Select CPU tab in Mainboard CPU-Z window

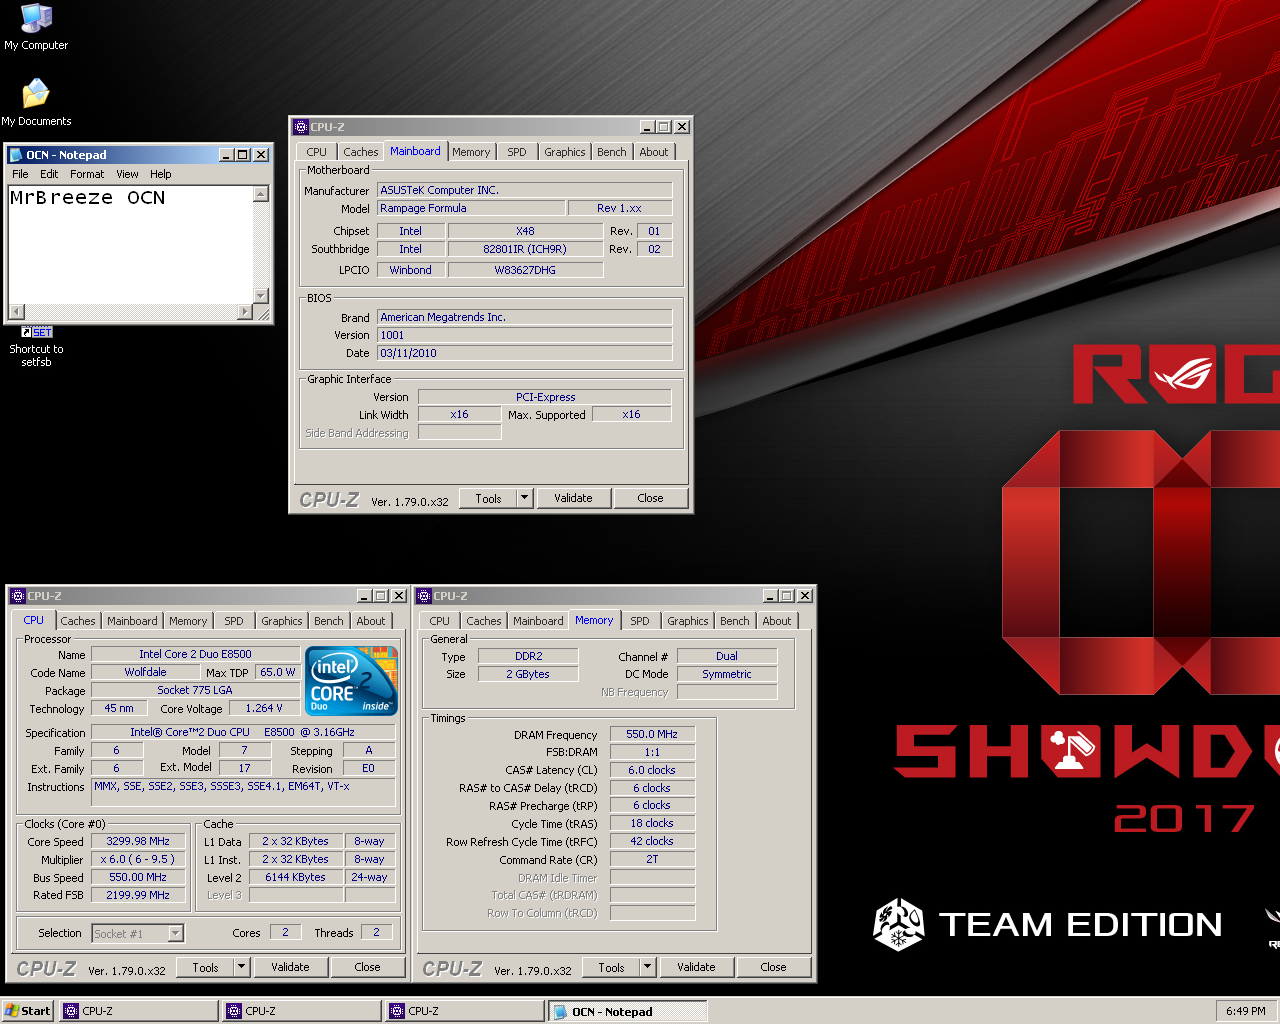coord(317,152)
